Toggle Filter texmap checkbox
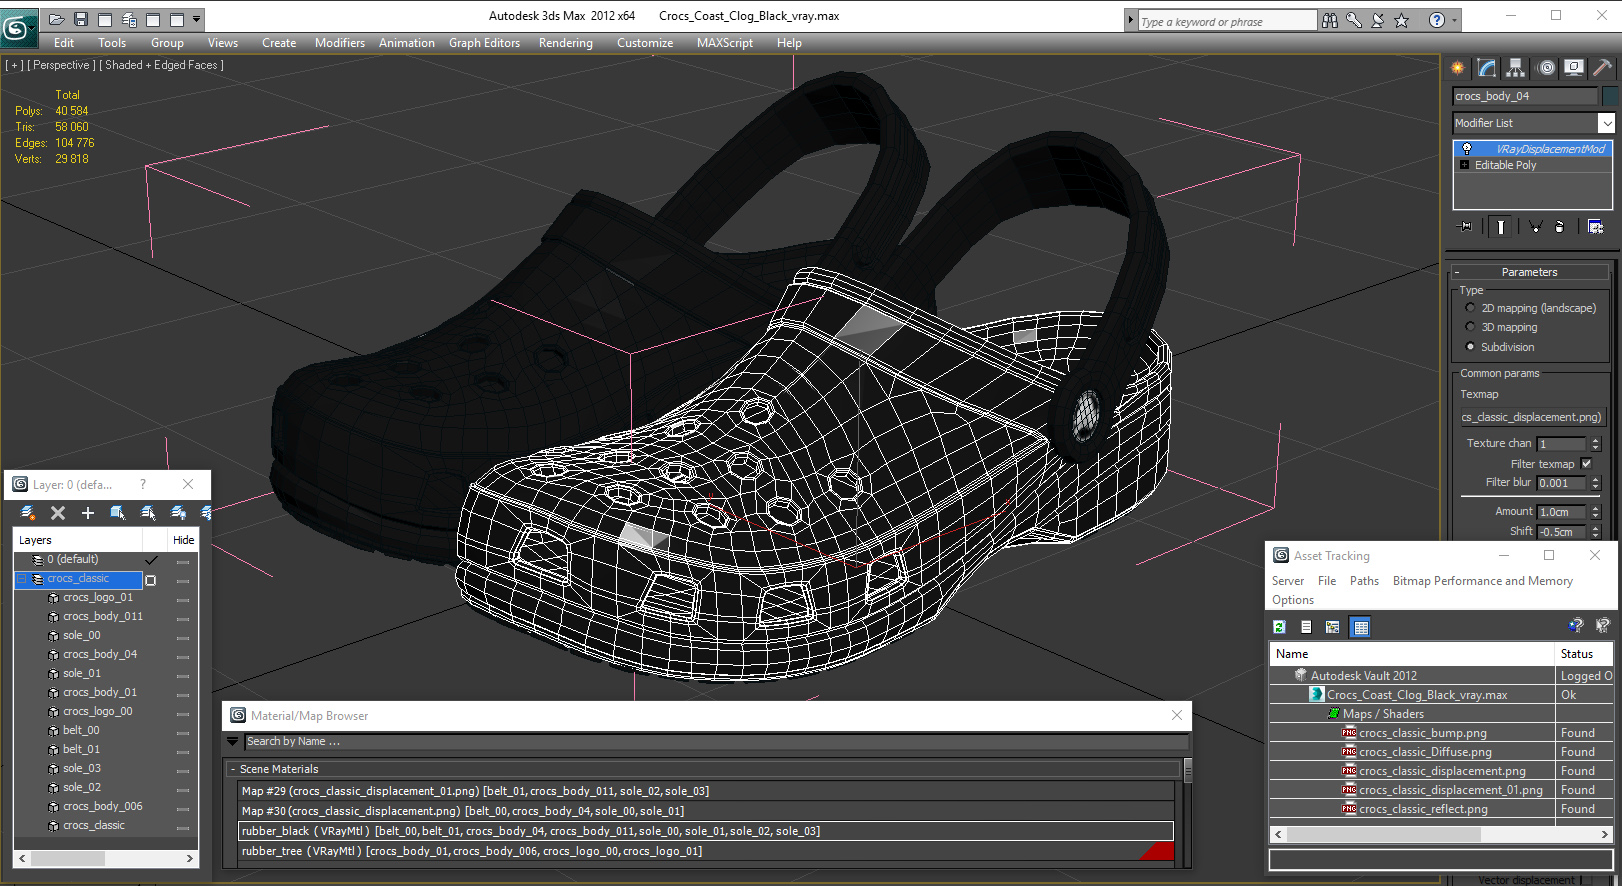 tap(1586, 464)
